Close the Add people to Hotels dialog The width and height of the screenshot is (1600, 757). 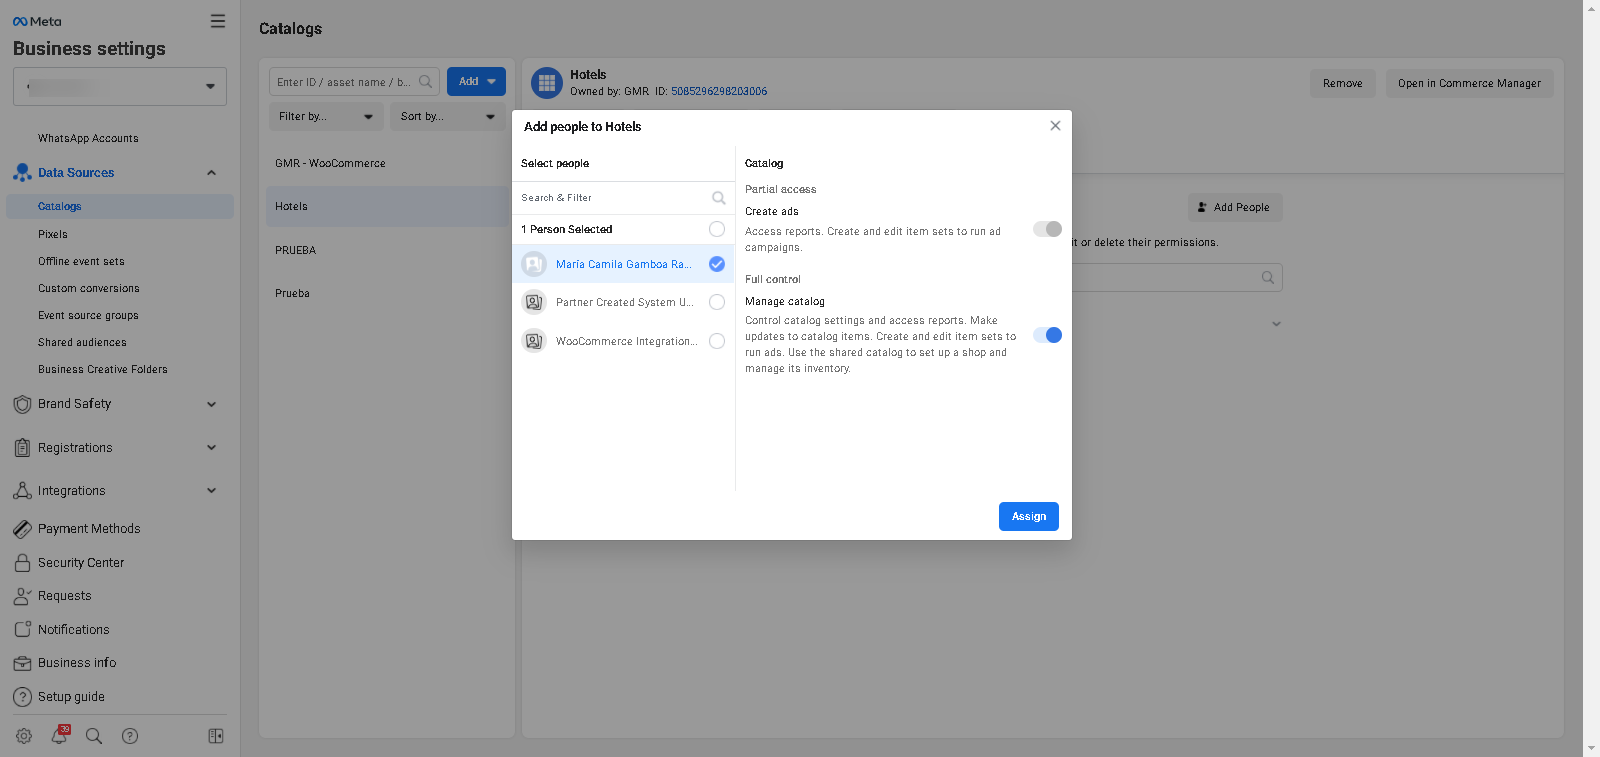1055,126
